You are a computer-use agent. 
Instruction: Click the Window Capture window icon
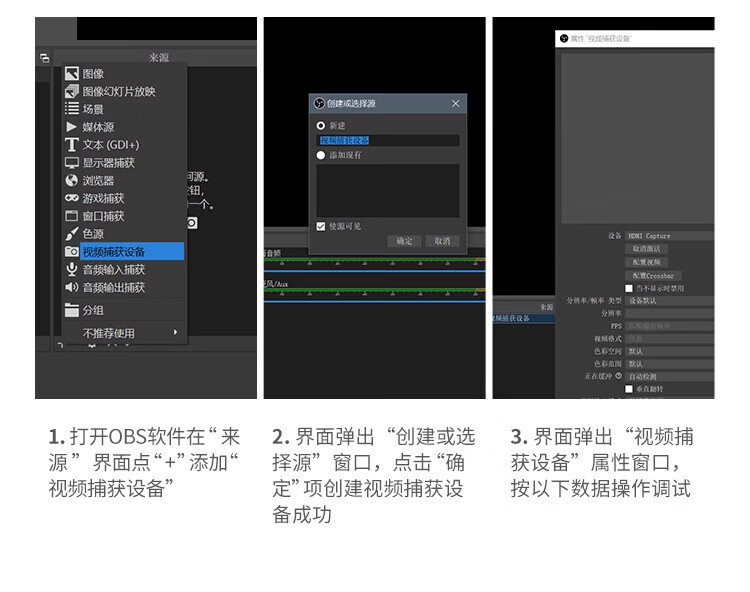[x=72, y=216]
